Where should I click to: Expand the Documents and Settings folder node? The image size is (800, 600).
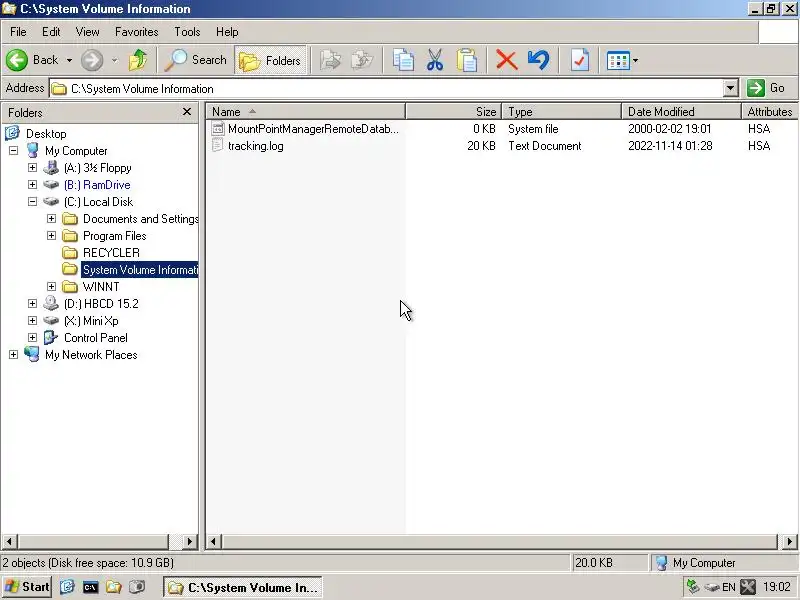coord(51,218)
